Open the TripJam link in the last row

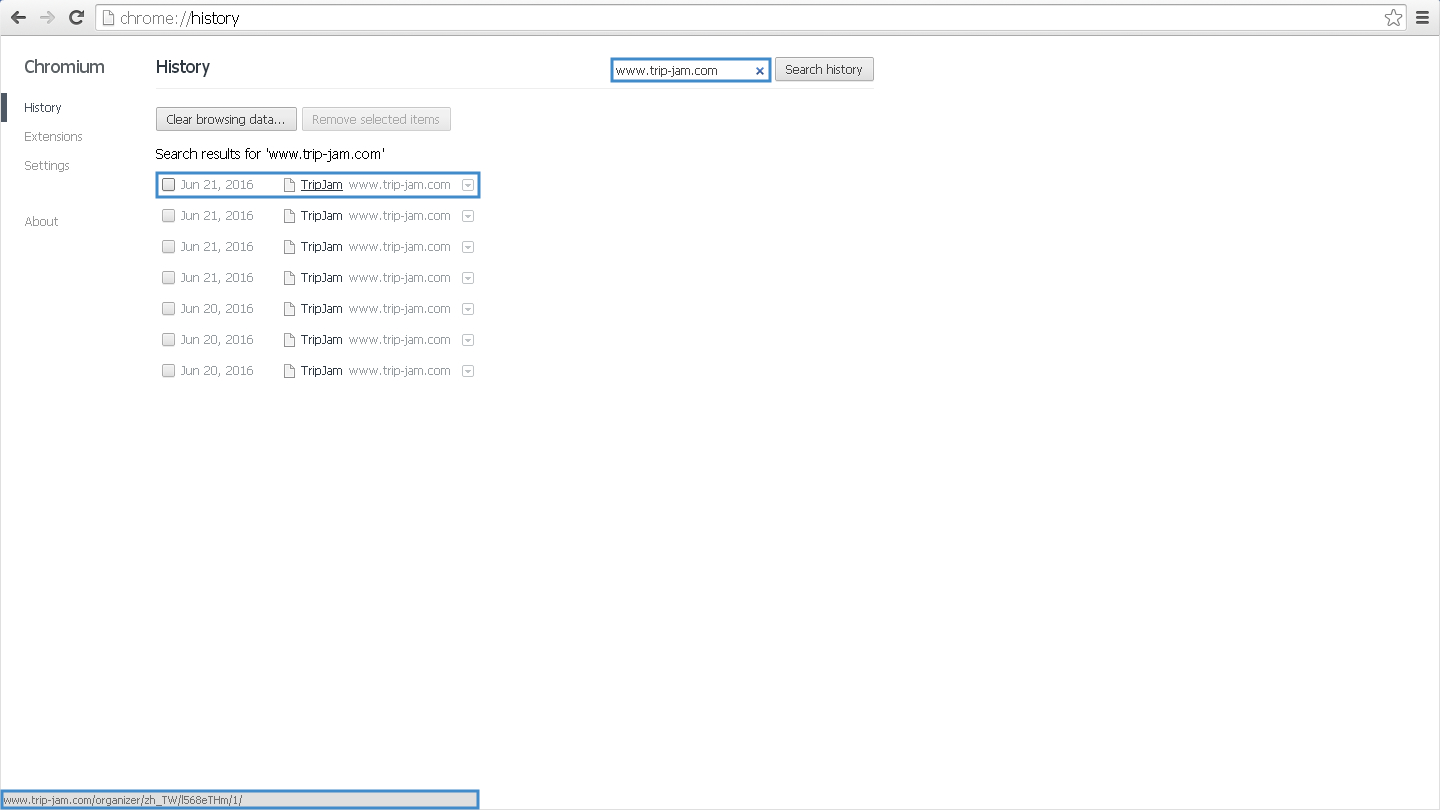point(321,371)
